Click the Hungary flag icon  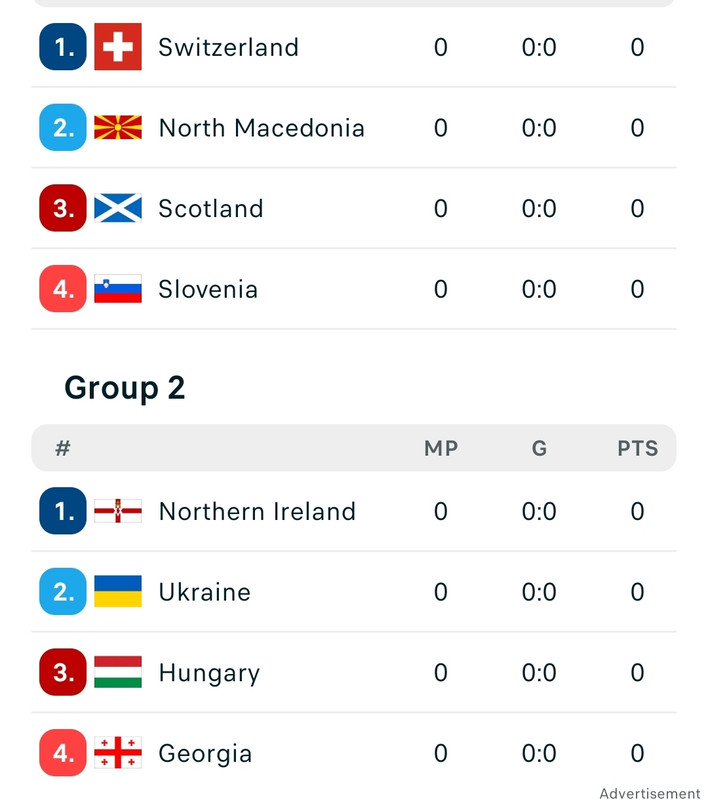click(118, 672)
